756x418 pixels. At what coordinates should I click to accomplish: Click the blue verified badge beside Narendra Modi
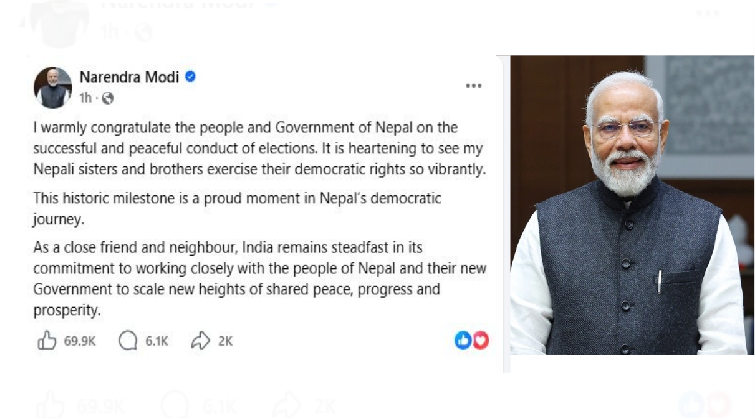tap(190, 77)
